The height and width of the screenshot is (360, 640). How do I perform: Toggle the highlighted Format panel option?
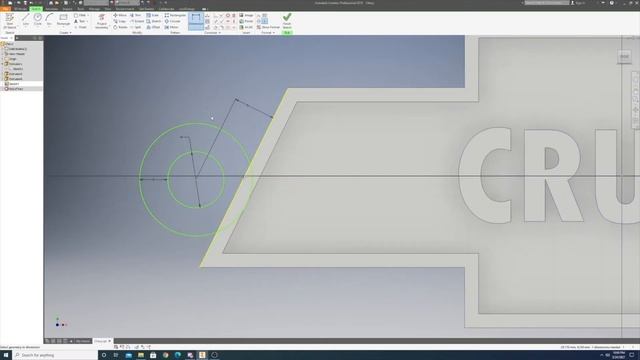click(x=264, y=21)
